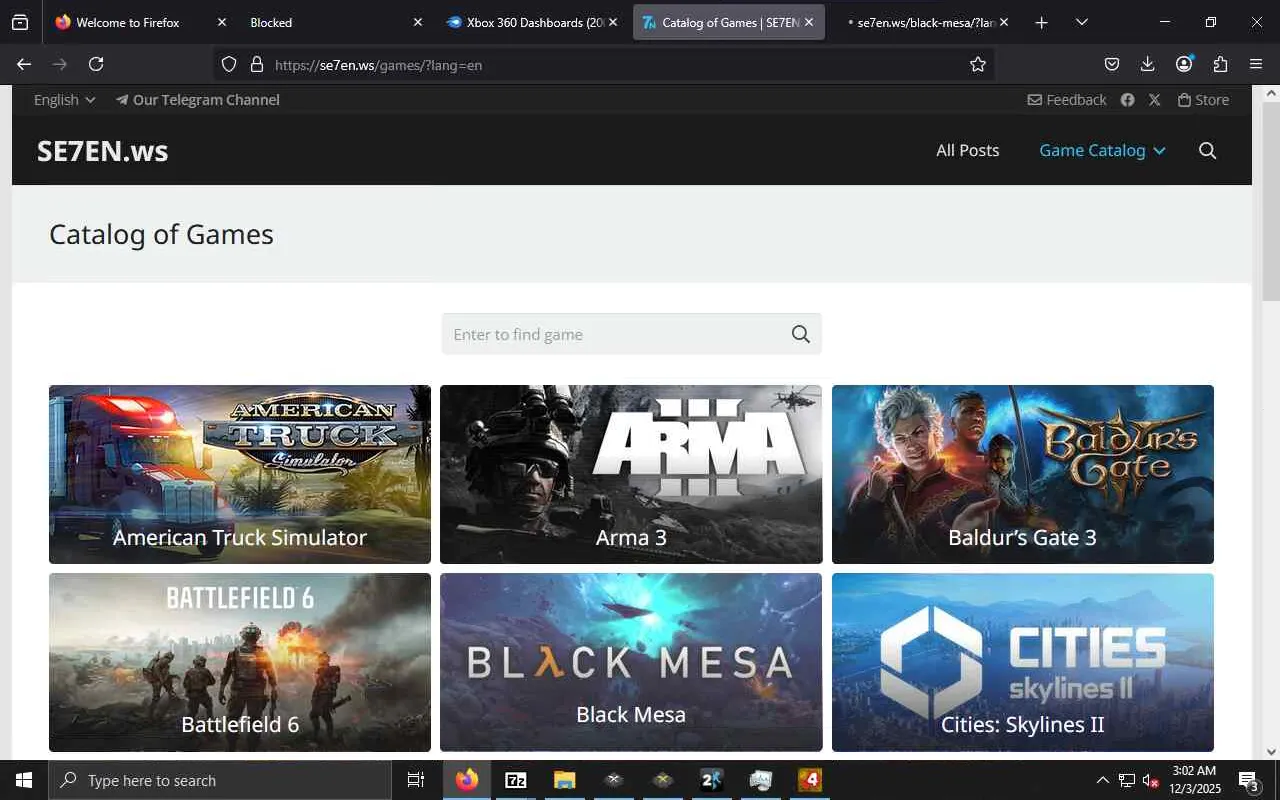Show site info via padlock icon

pyautogui.click(x=256, y=64)
